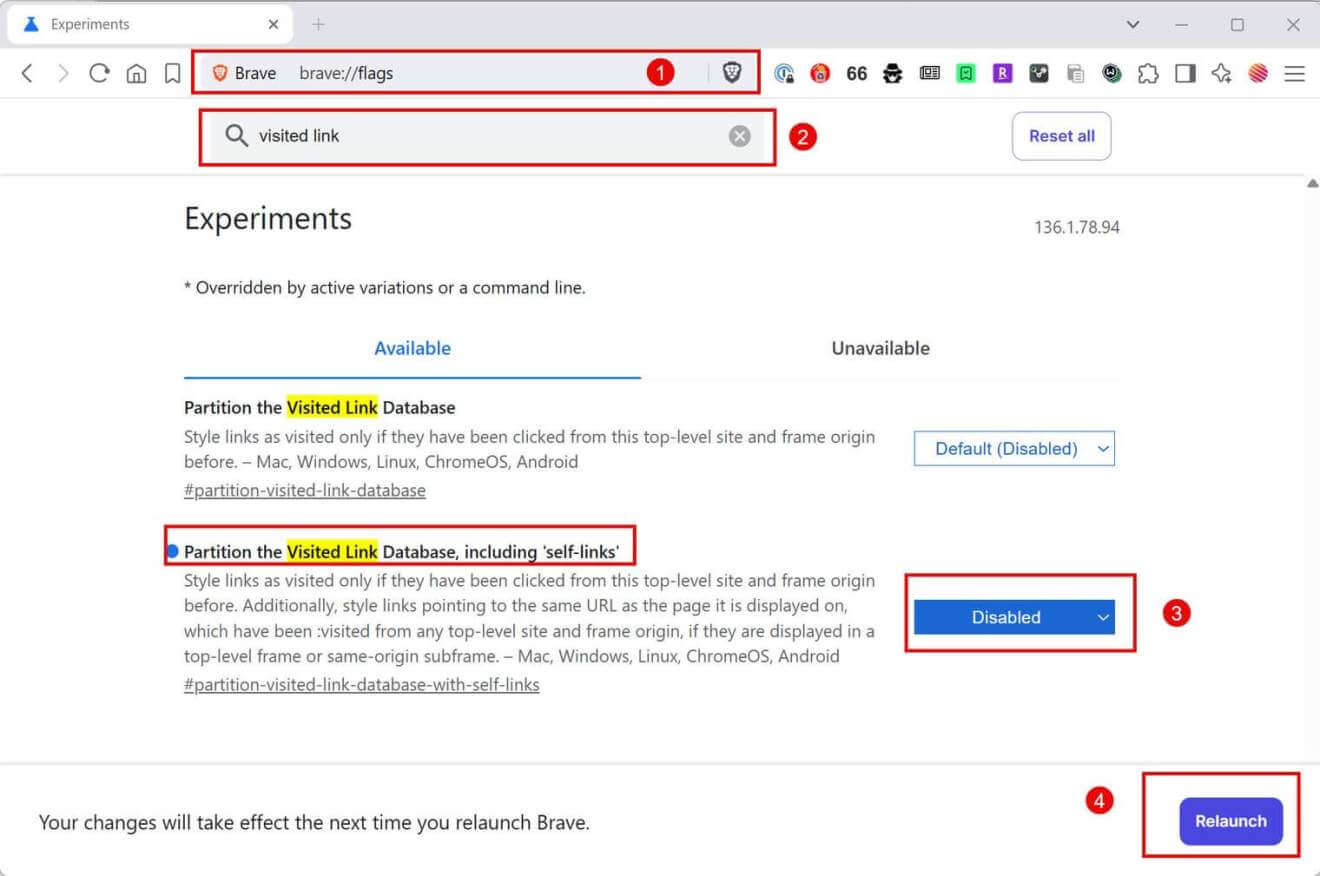Click the purple R extension icon
The image size is (1320, 876).
pos(1002,73)
